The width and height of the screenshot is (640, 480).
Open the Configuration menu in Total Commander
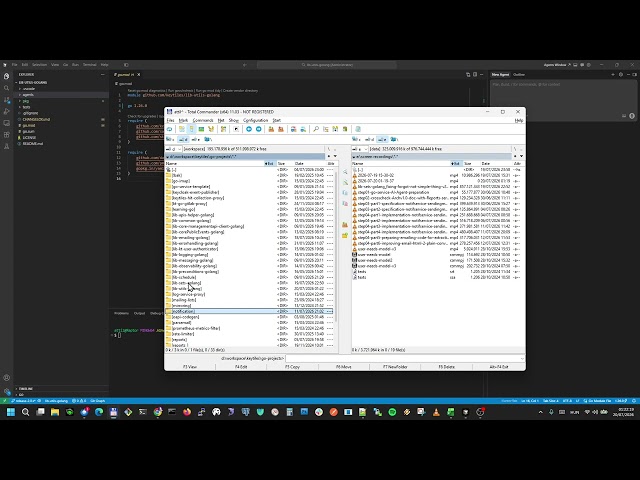(x=256, y=120)
